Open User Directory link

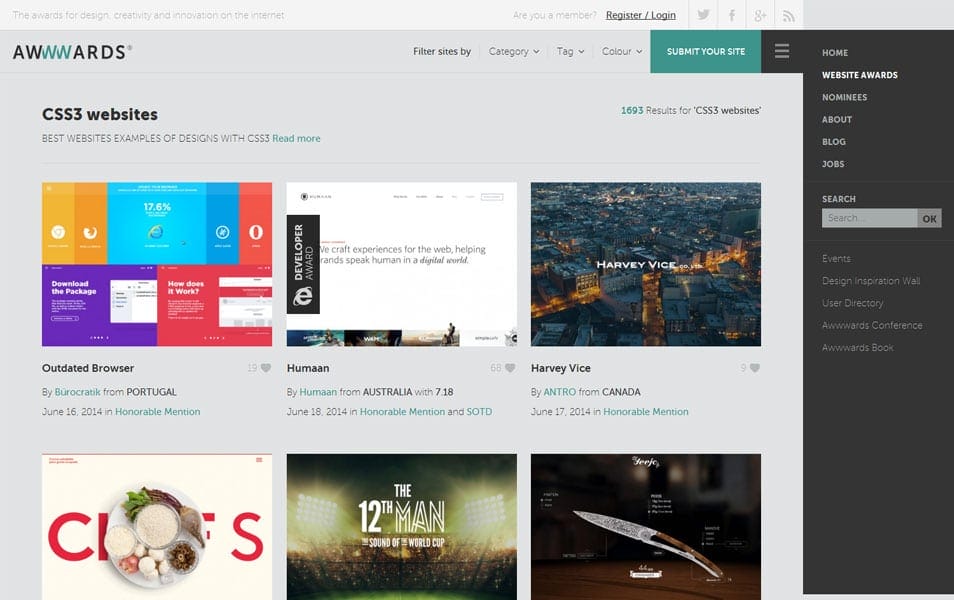point(852,303)
